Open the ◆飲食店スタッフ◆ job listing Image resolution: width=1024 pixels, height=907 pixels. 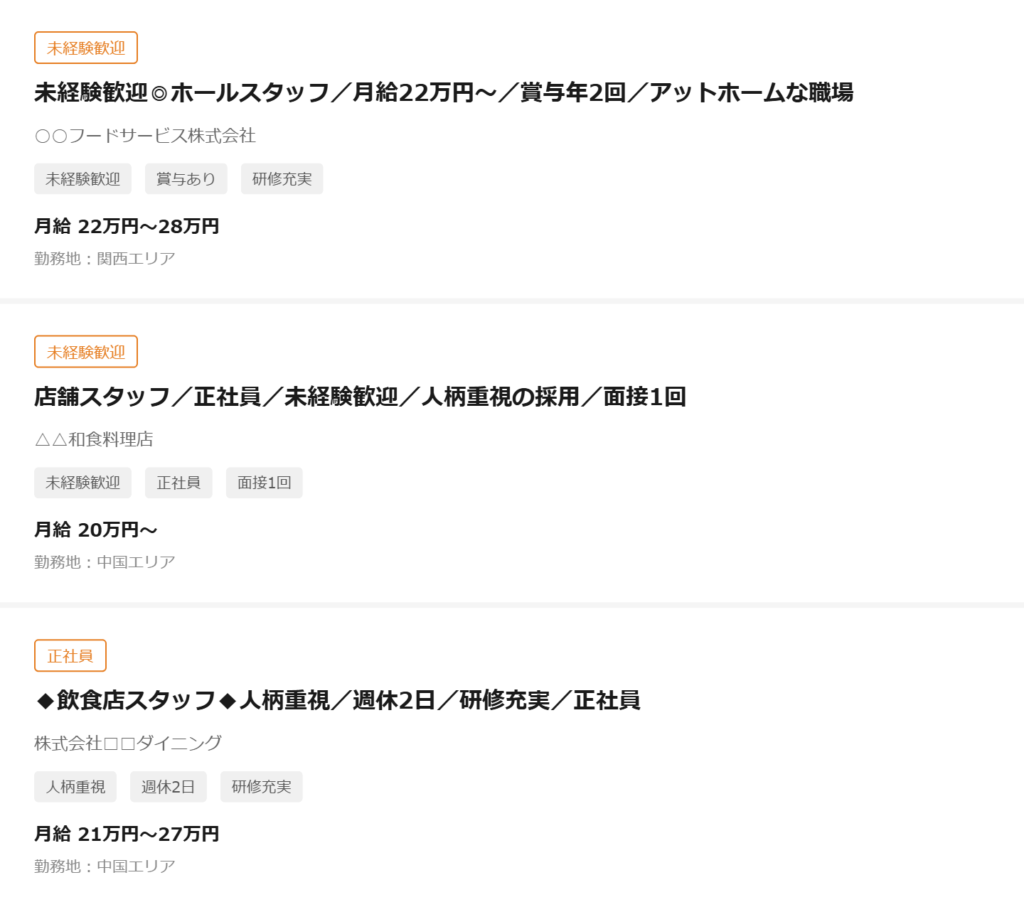point(340,701)
